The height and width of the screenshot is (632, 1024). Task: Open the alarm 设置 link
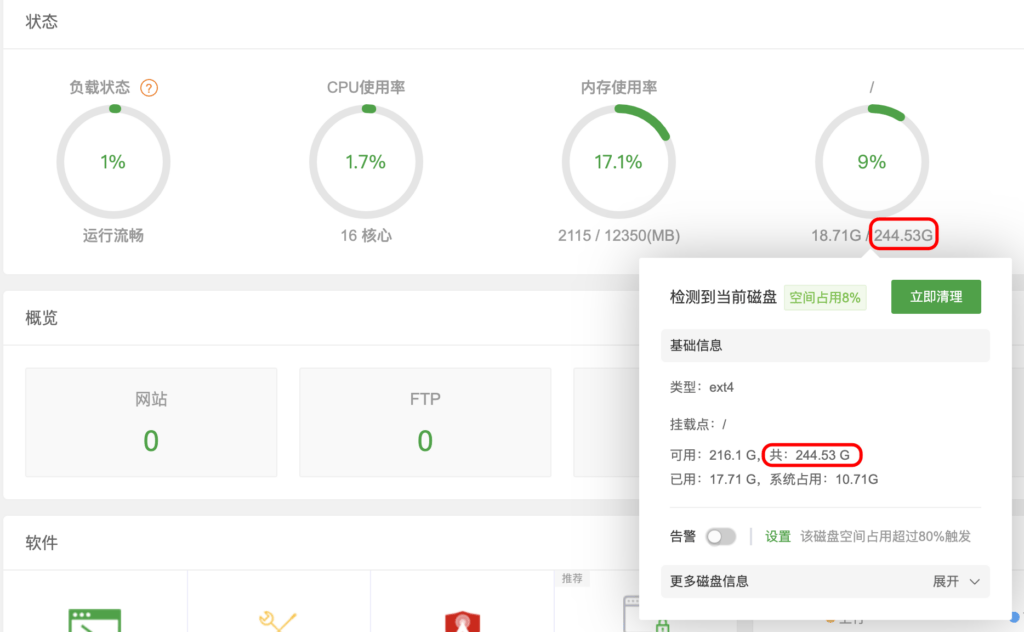[778, 537]
